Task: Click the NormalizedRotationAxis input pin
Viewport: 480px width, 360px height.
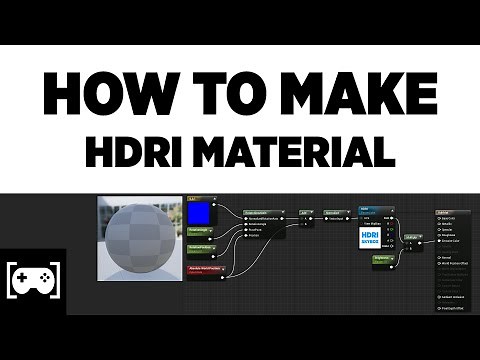Action: click(246, 219)
